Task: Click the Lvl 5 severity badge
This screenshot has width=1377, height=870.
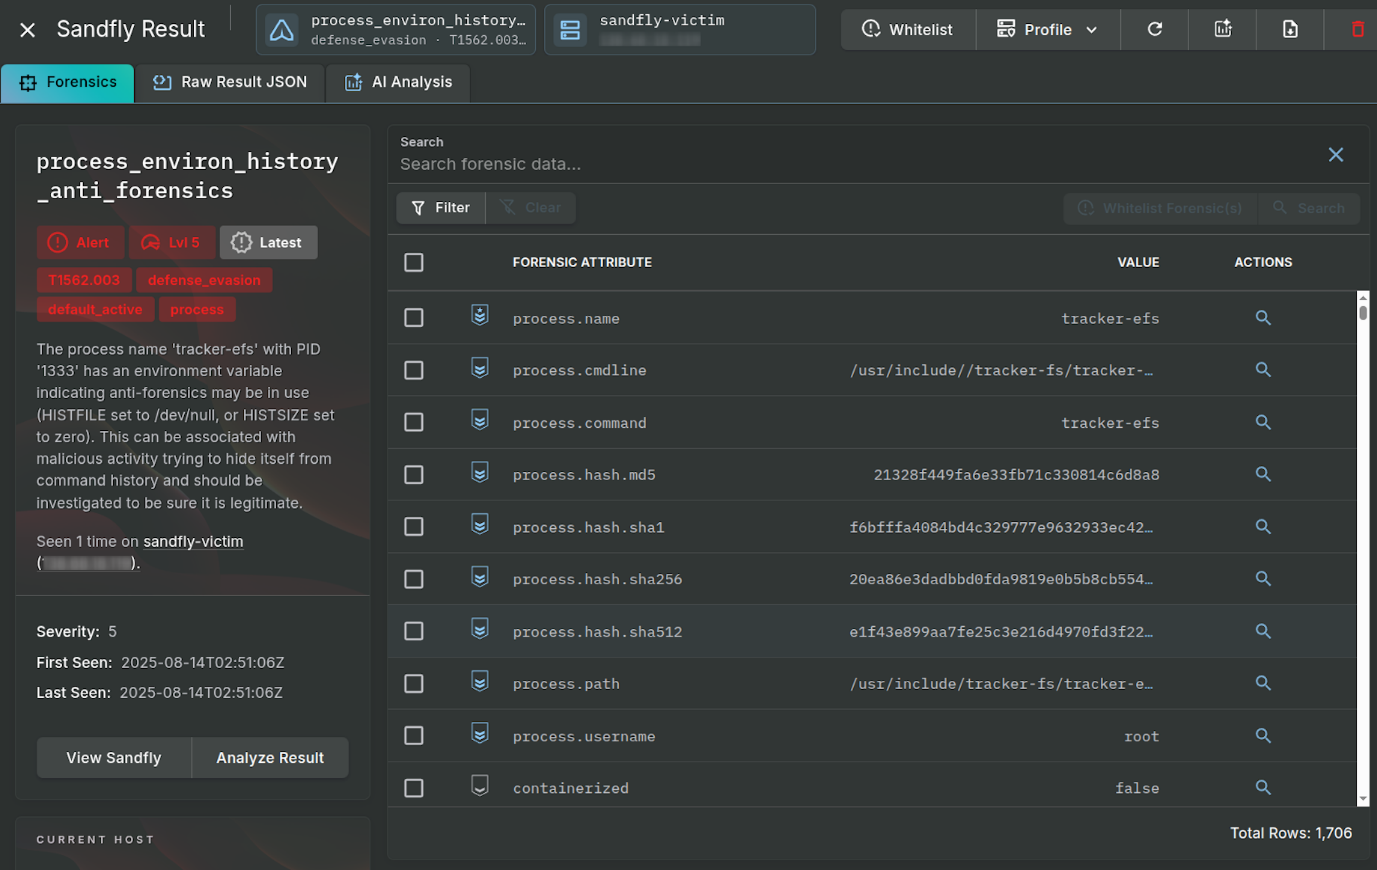Action: (171, 242)
